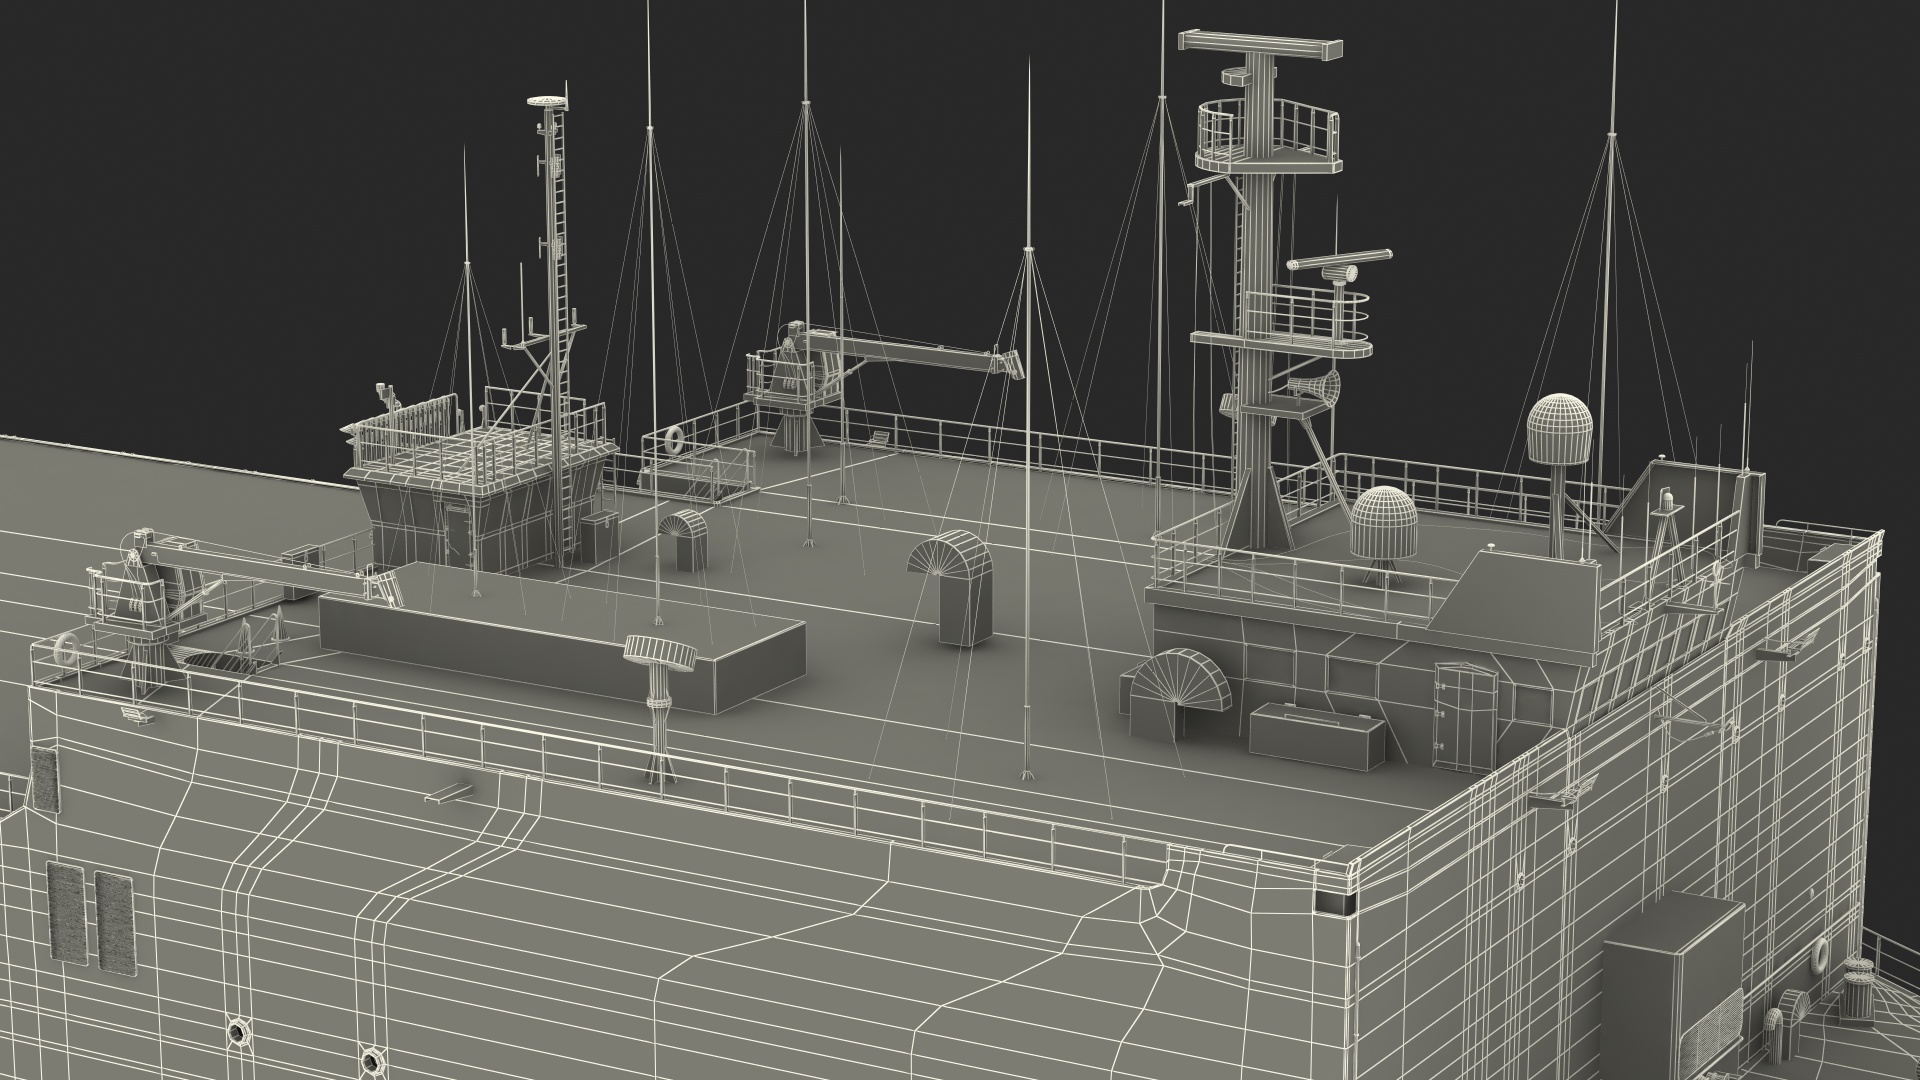Select the life ring beside the left crane
The image size is (1920, 1080).
(67, 650)
